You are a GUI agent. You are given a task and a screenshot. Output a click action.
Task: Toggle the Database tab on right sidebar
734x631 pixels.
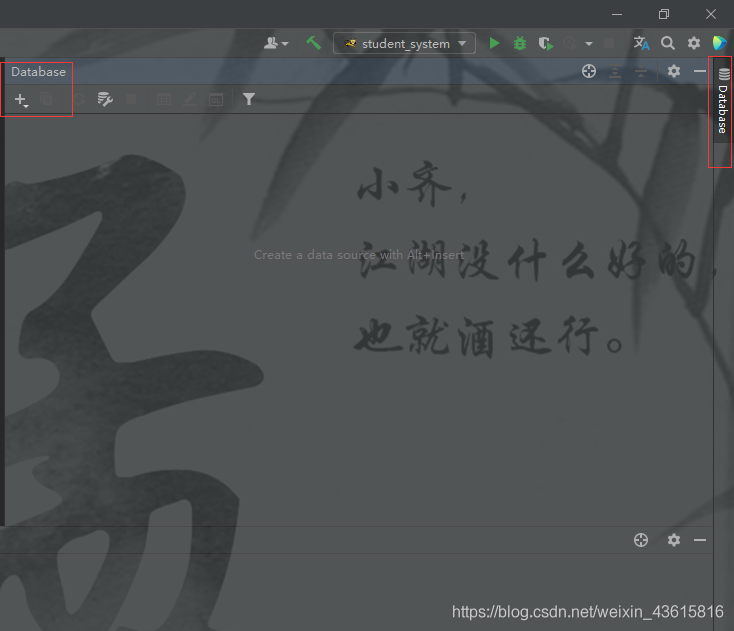click(x=723, y=100)
